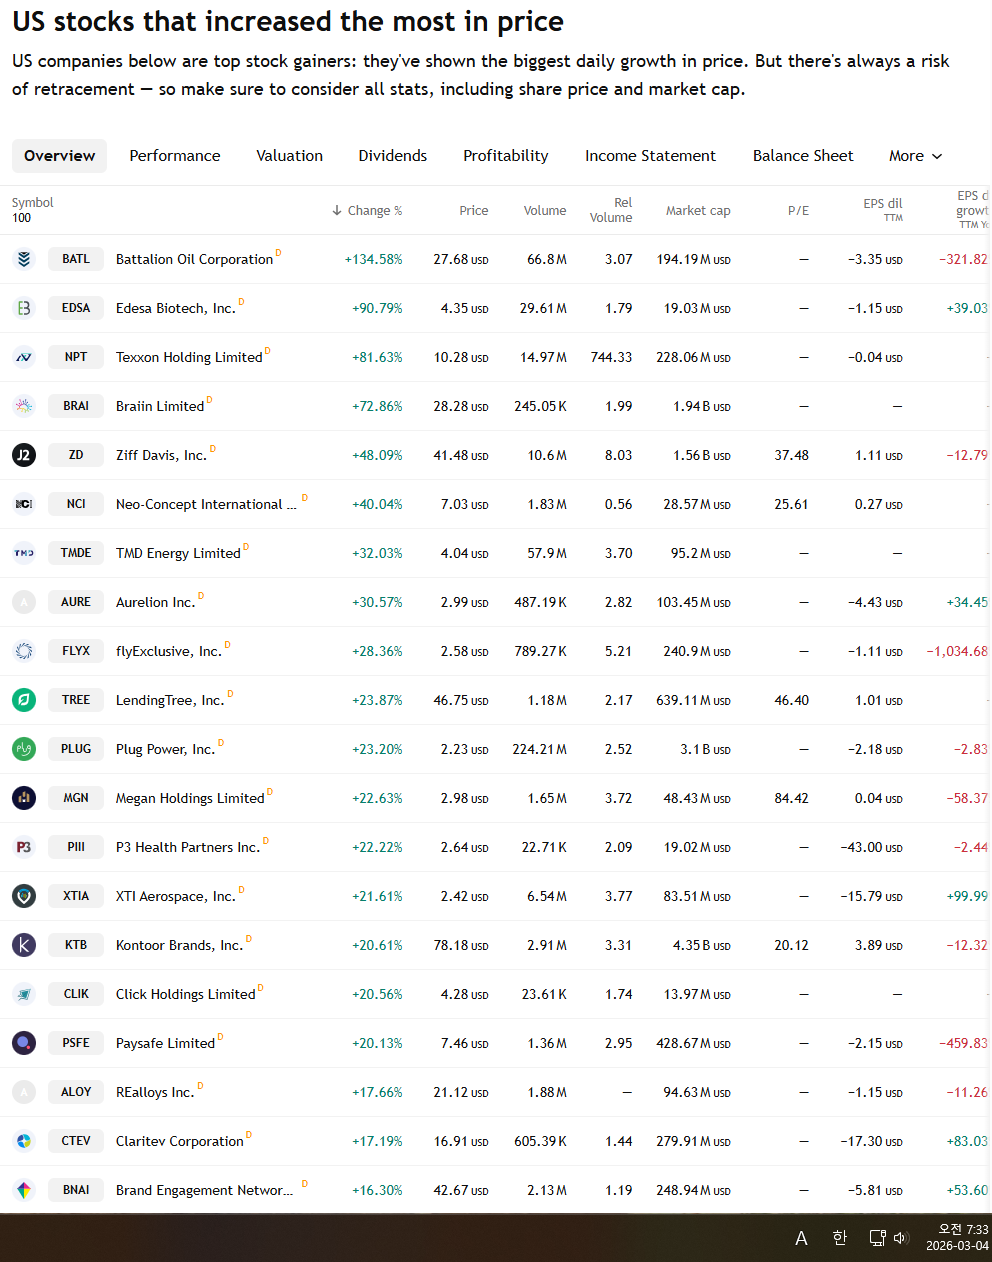Switch to the Performance tab
Image resolution: width=992 pixels, height=1262 pixels.
point(175,156)
